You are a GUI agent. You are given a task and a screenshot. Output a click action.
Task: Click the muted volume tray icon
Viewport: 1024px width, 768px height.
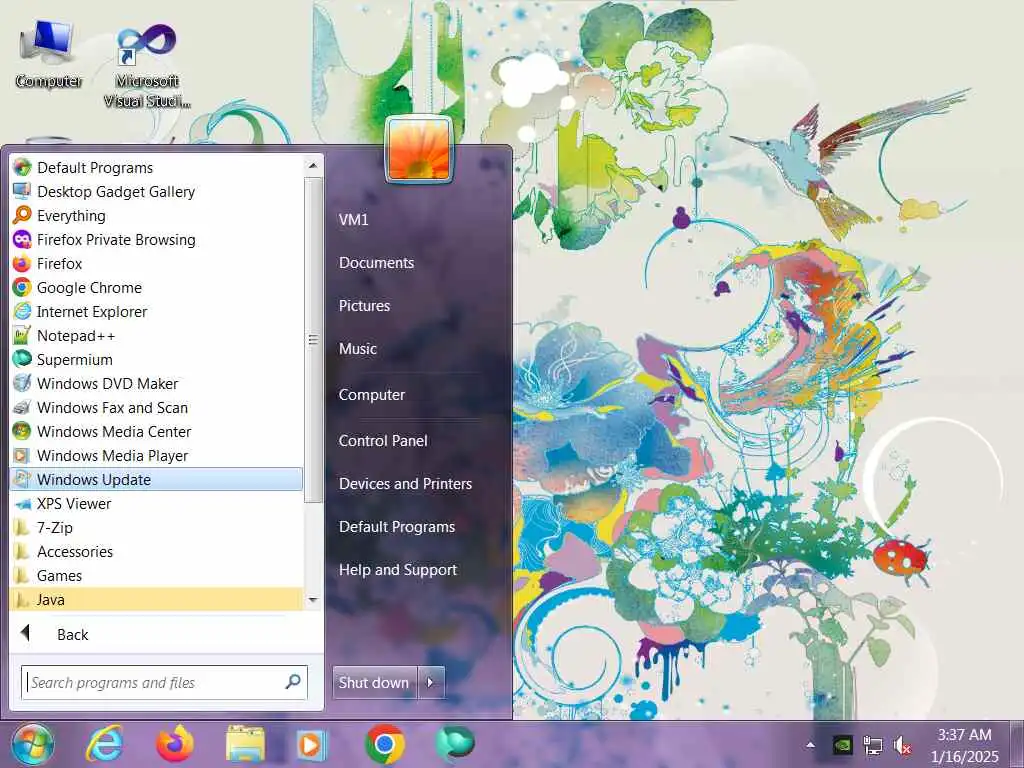(903, 745)
